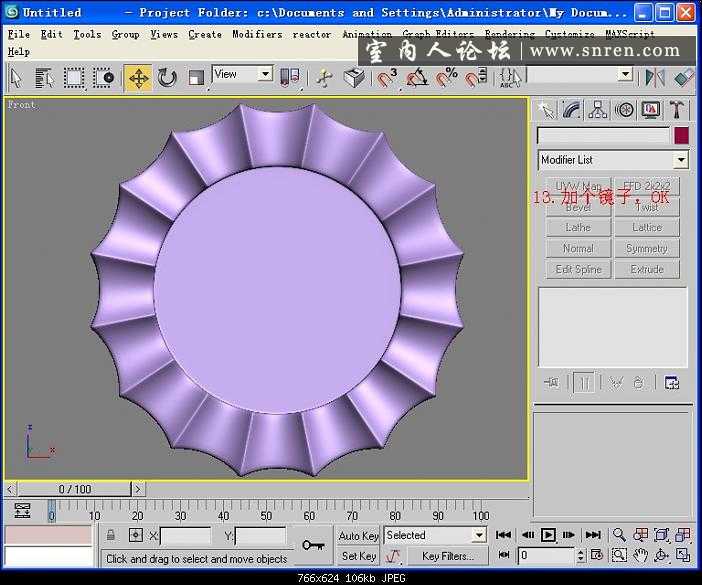Open Named Selection Sets dropdown
The width and height of the screenshot is (702, 585).
(579, 74)
